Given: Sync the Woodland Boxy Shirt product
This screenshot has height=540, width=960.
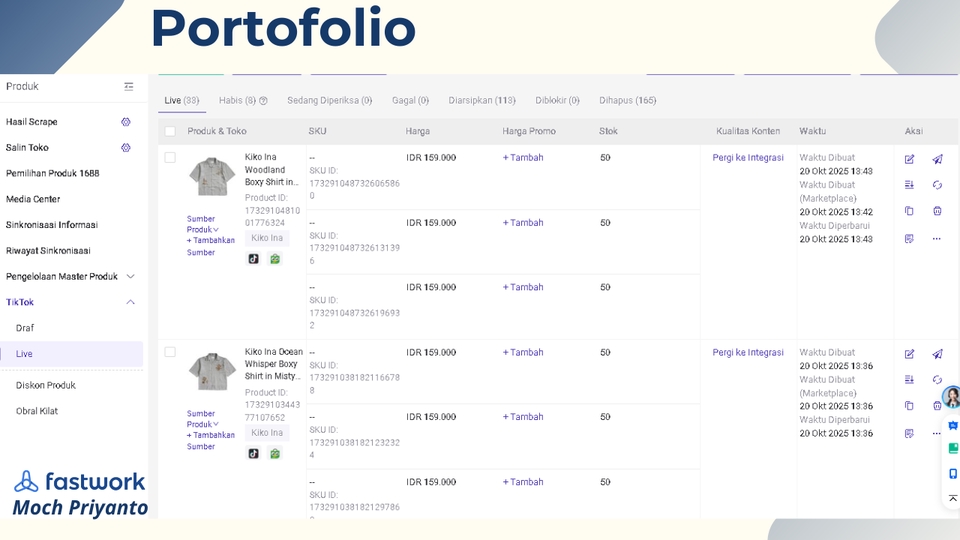Looking at the screenshot, I should pos(937,185).
